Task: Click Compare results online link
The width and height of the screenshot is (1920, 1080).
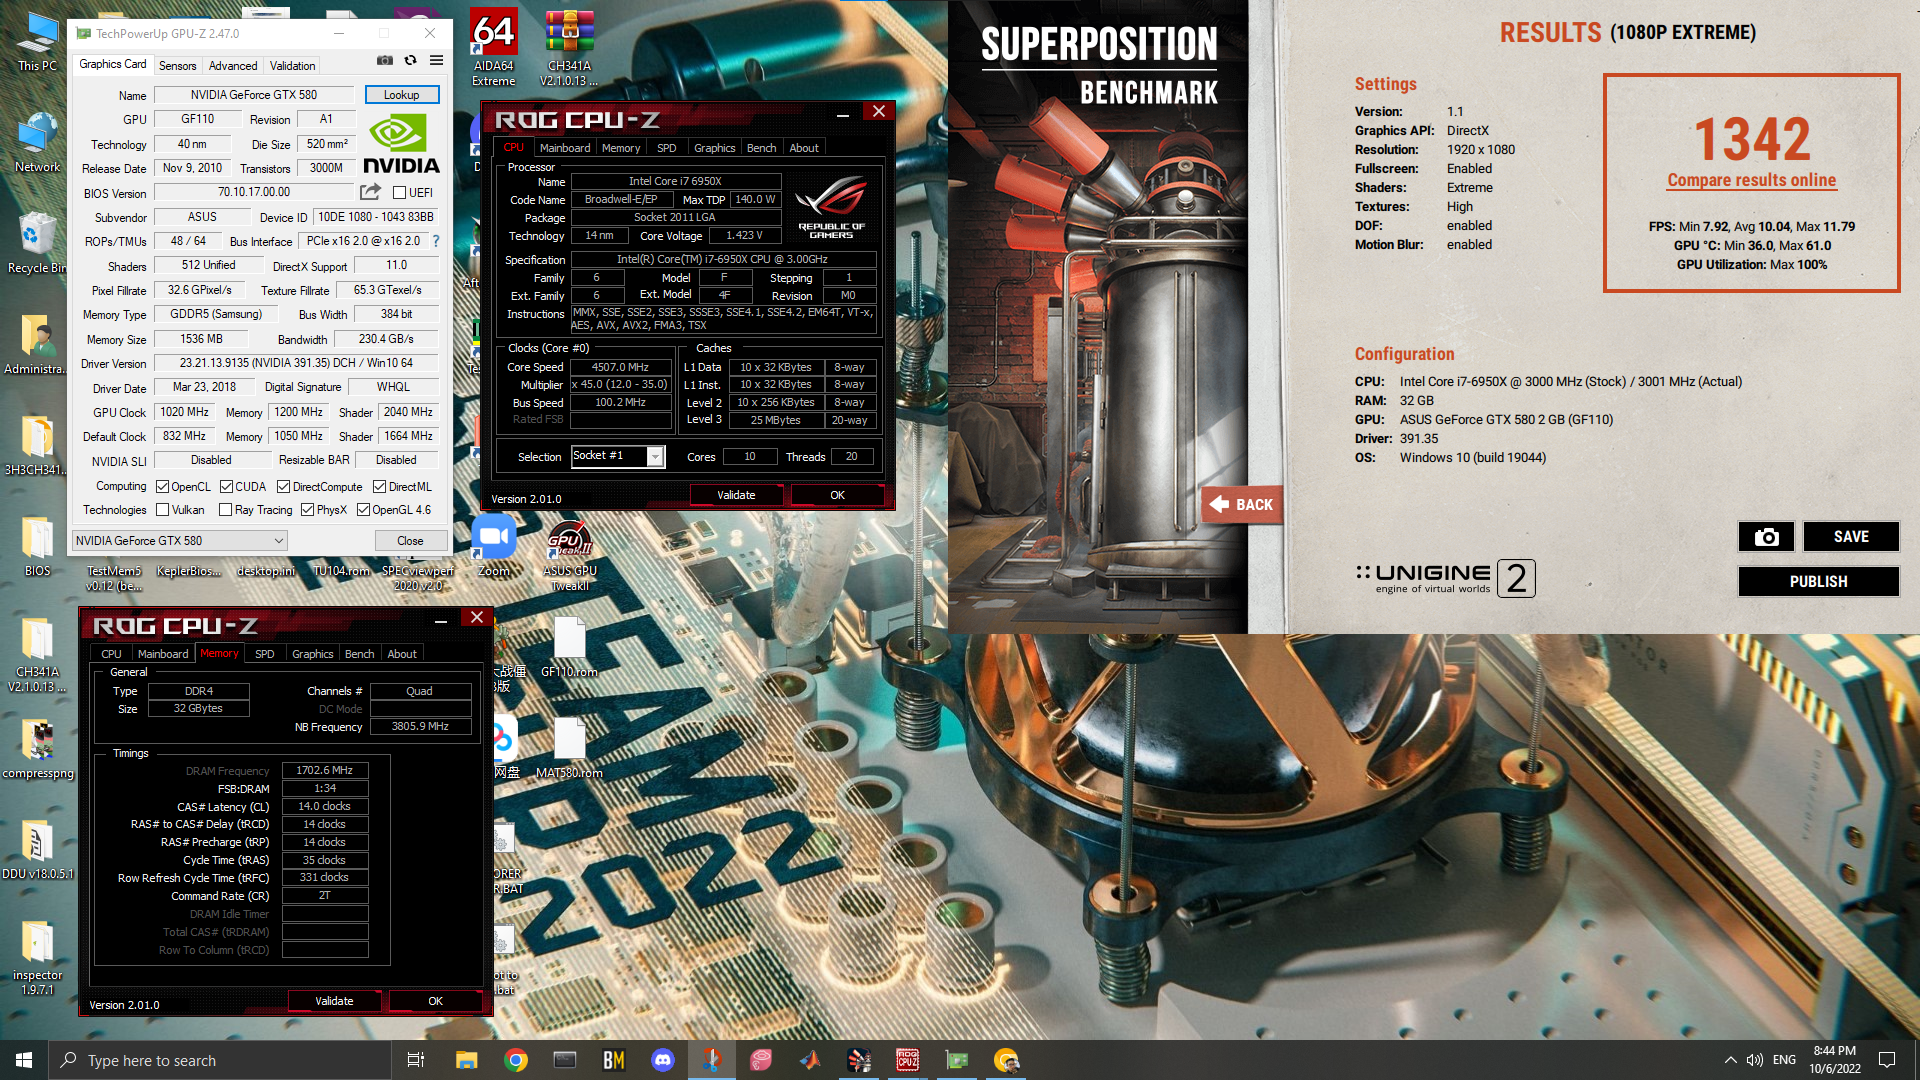Action: pyautogui.click(x=1751, y=181)
